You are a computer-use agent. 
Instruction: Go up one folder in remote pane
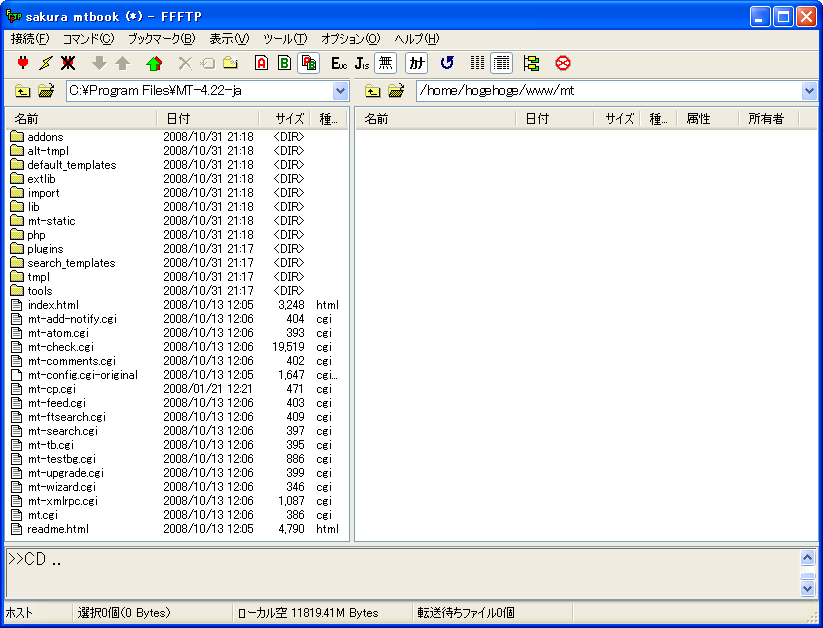(373, 91)
